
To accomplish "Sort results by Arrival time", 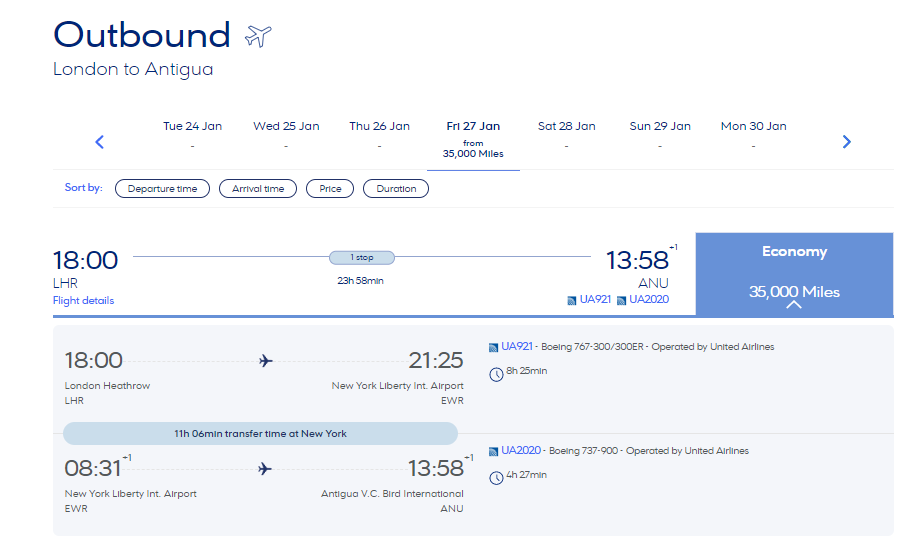I will [258, 189].
